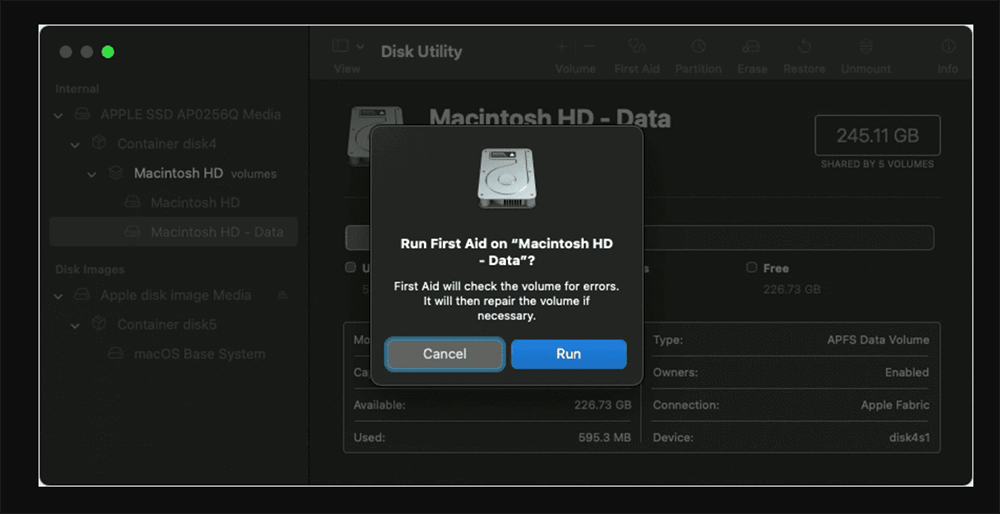Click the First Aid toolbar icon
1000x514 pixels.
[636, 47]
